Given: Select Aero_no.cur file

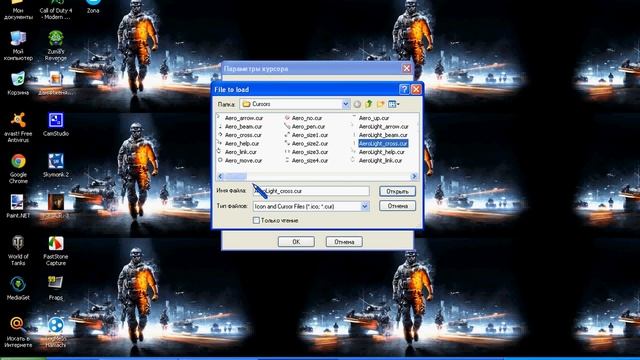Looking at the screenshot, I should coord(307,118).
